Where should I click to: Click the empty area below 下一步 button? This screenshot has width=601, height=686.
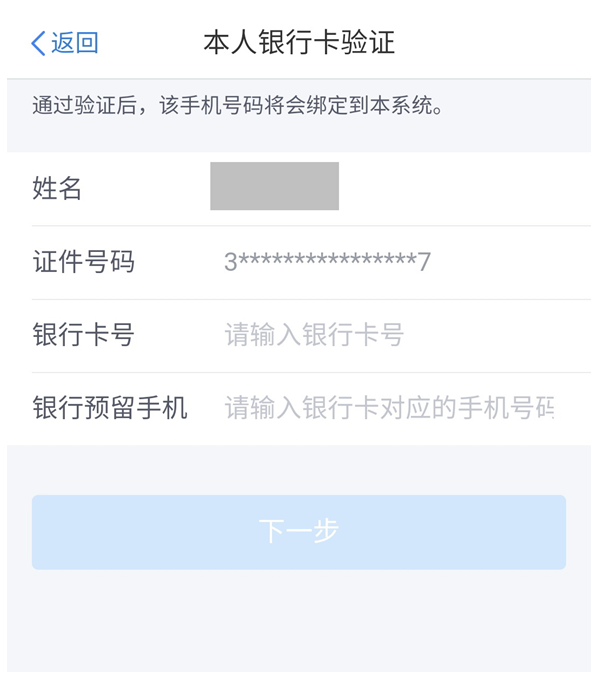point(299,620)
